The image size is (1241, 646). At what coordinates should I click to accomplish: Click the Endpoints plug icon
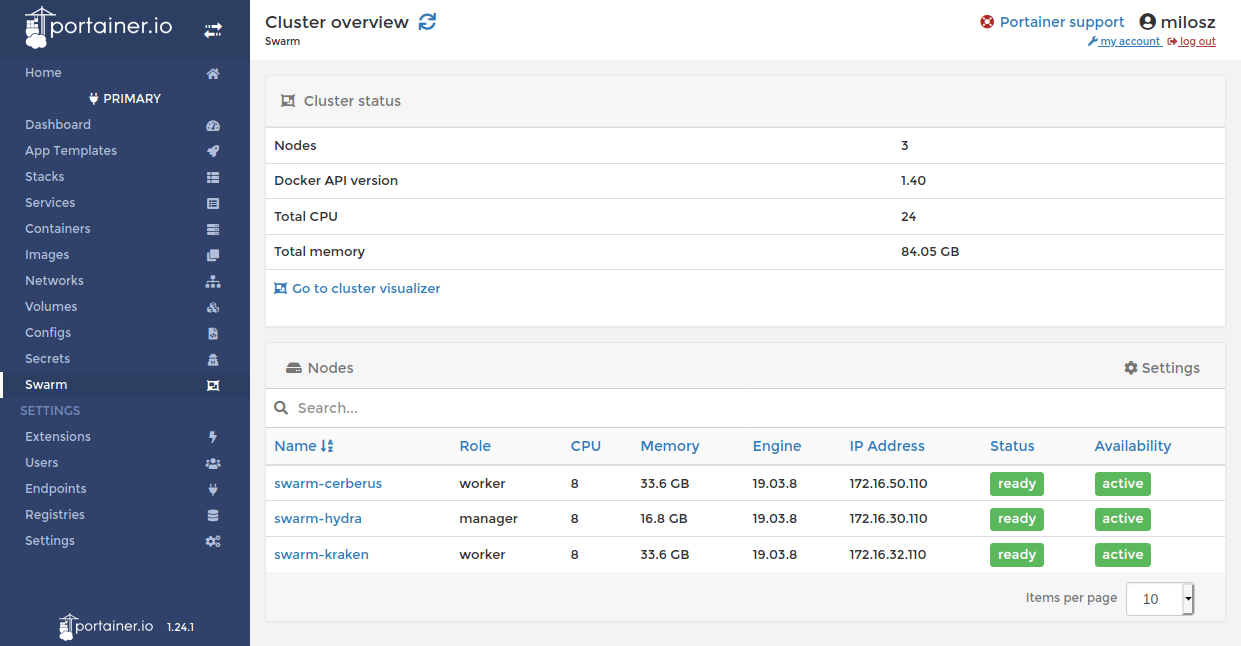pyautogui.click(x=213, y=490)
